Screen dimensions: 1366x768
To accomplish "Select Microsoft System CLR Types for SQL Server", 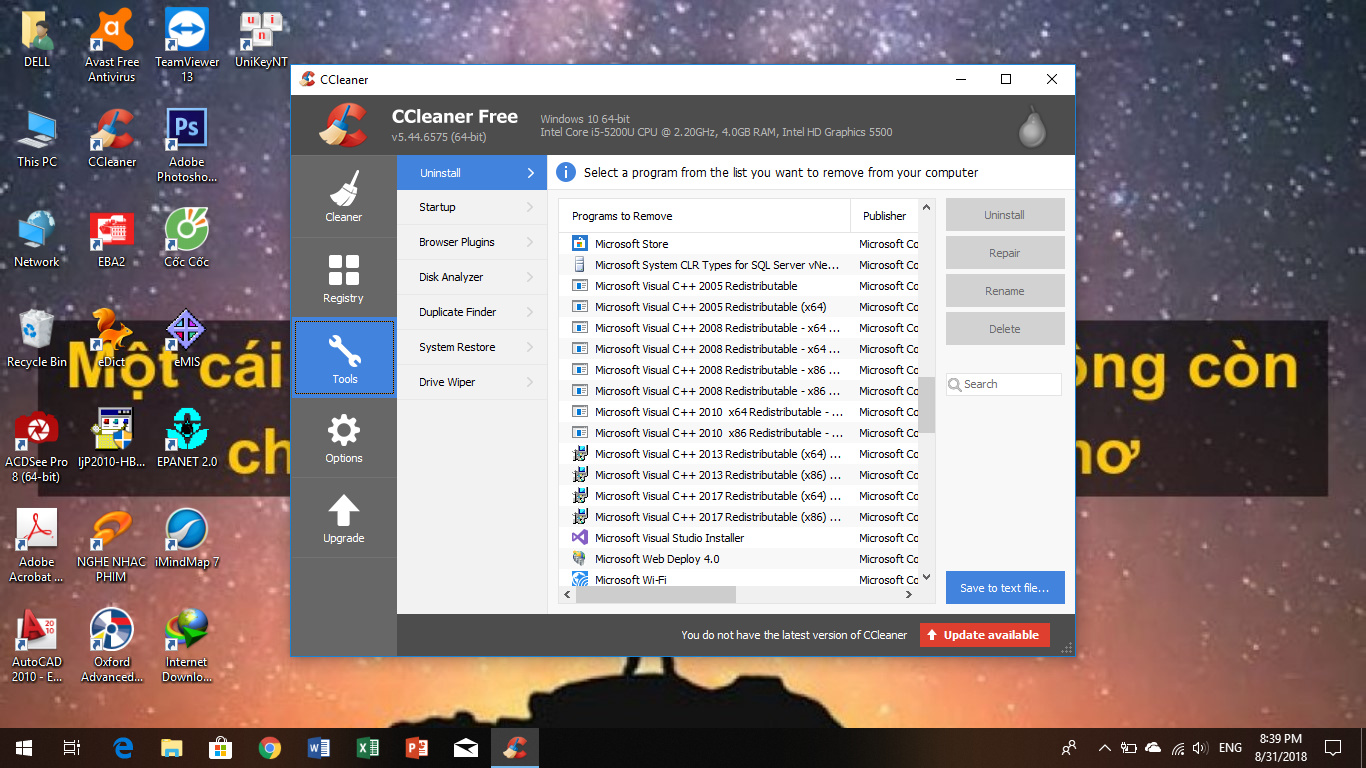I will (x=739, y=265).
